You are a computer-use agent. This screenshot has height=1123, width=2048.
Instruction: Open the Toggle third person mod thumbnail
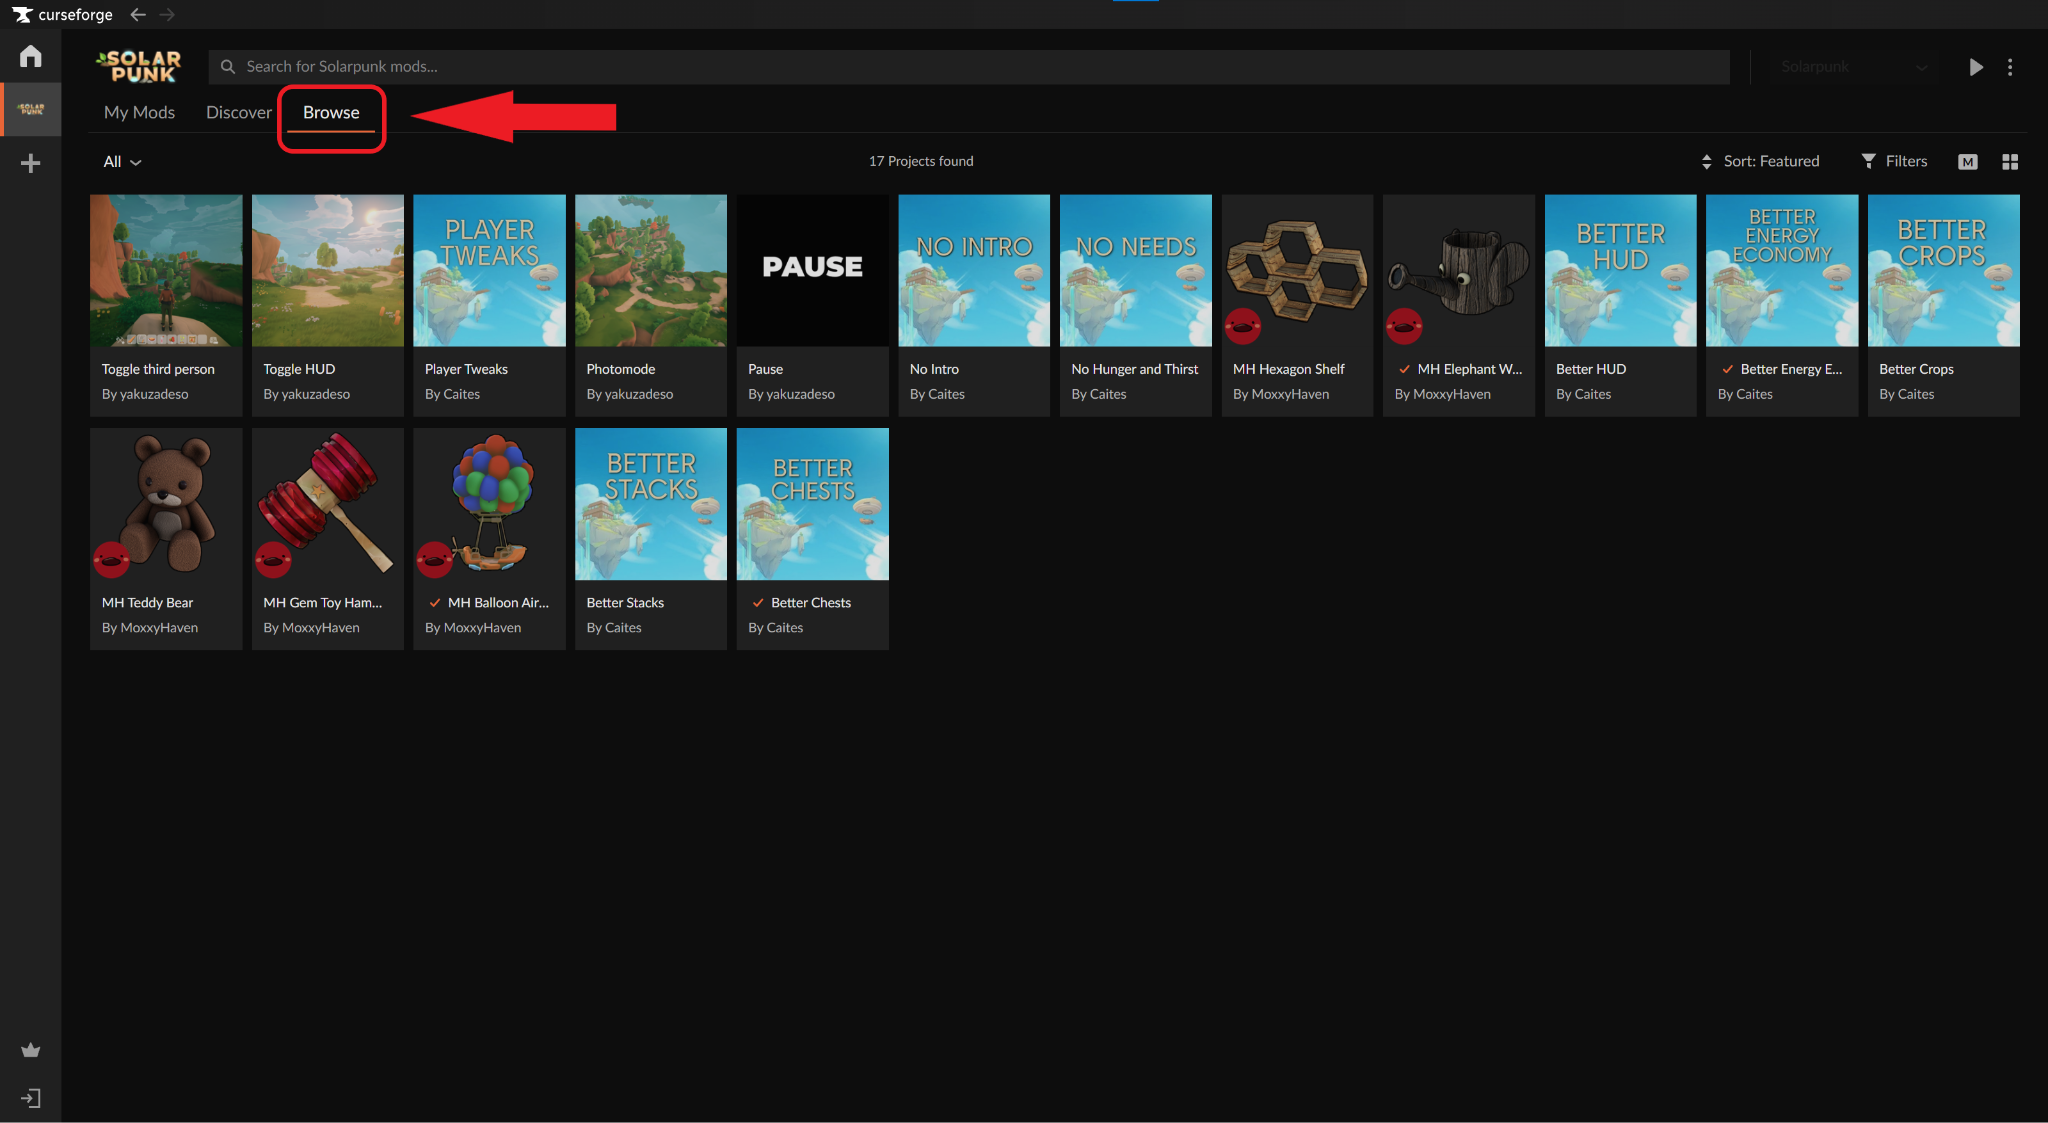click(x=166, y=270)
